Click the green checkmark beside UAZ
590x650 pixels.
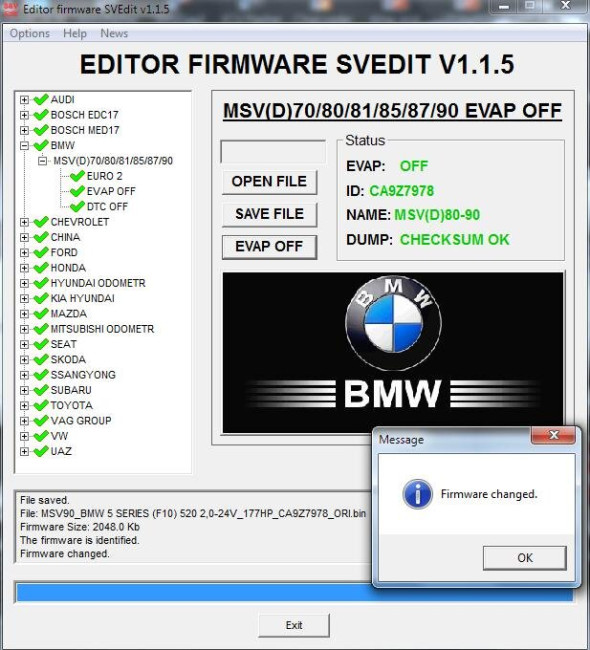pos(41,451)
